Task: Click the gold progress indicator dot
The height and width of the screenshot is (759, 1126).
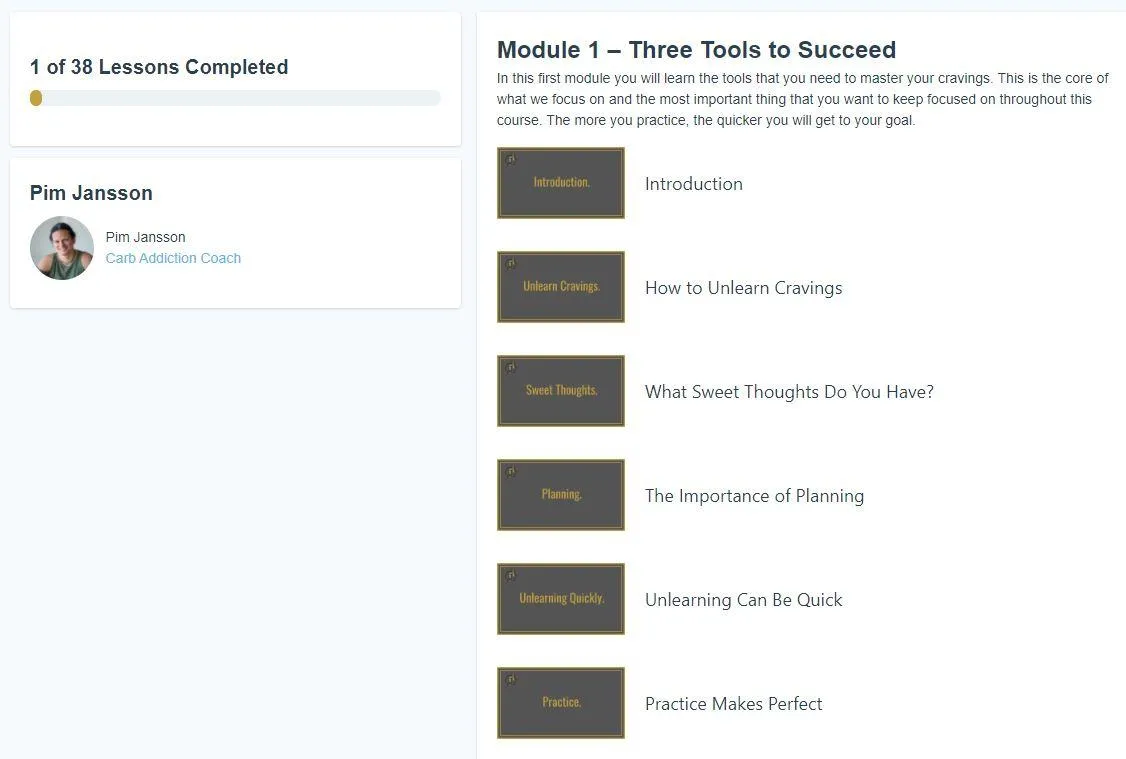Action: tap(36, 98)
